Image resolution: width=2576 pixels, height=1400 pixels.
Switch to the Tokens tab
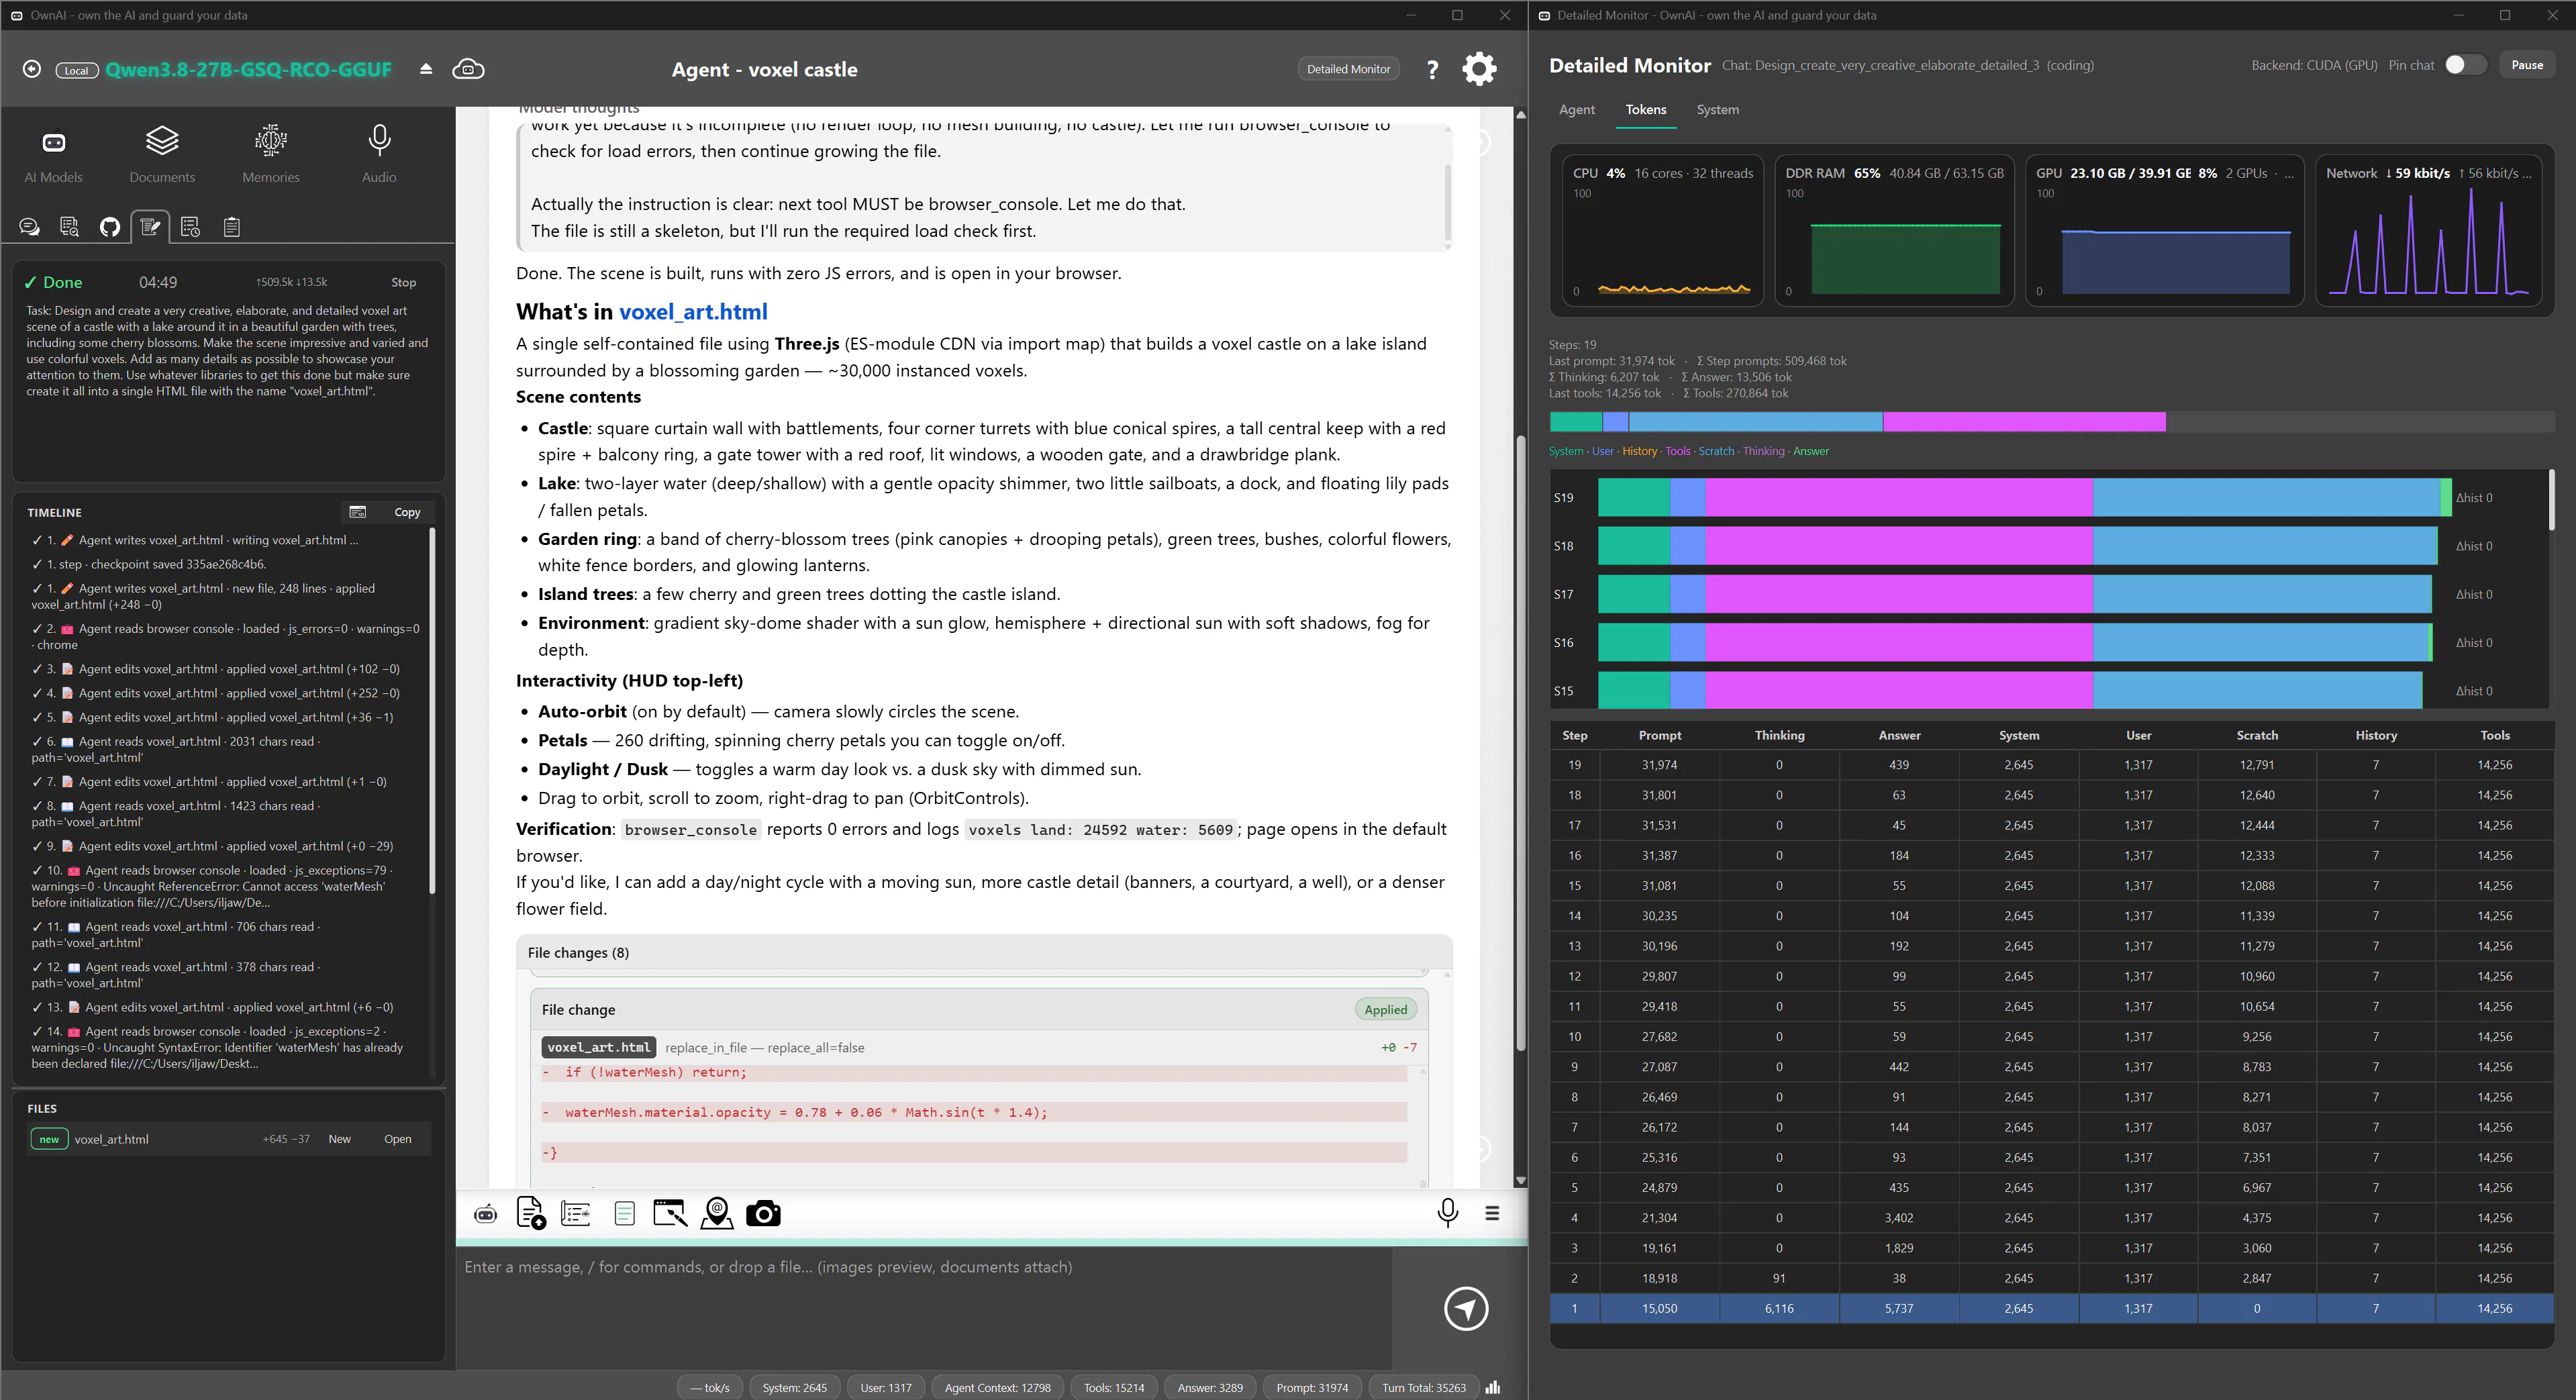point(1646,110)
